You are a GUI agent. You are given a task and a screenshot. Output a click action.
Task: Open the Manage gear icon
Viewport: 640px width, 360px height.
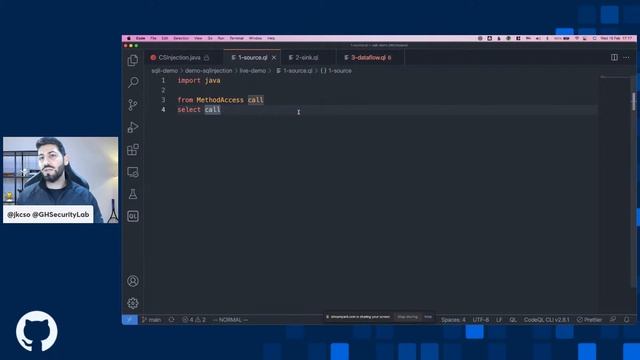pos(133,303)
